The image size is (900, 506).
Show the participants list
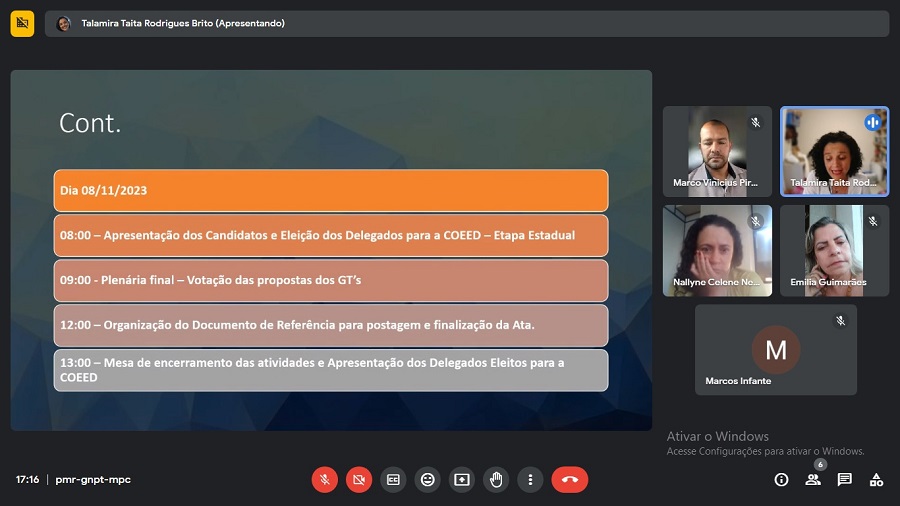(813, 480)
